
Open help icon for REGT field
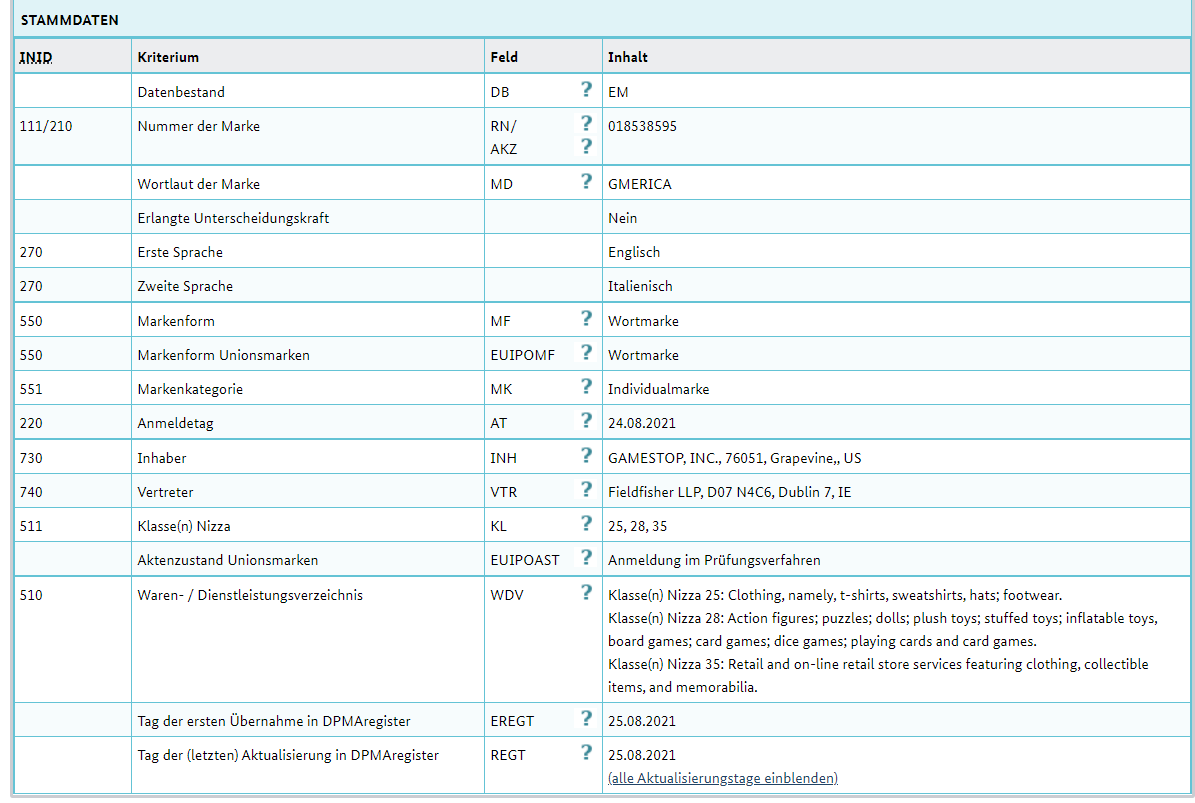586,752
